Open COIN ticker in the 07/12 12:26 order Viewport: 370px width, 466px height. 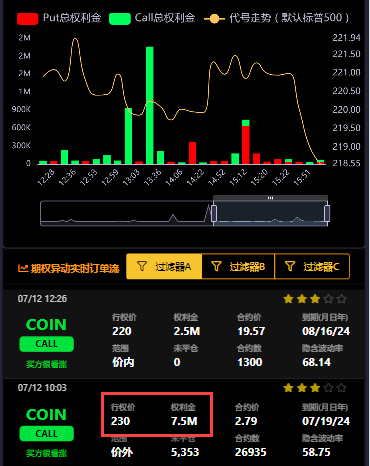click(x=46, y=325)
